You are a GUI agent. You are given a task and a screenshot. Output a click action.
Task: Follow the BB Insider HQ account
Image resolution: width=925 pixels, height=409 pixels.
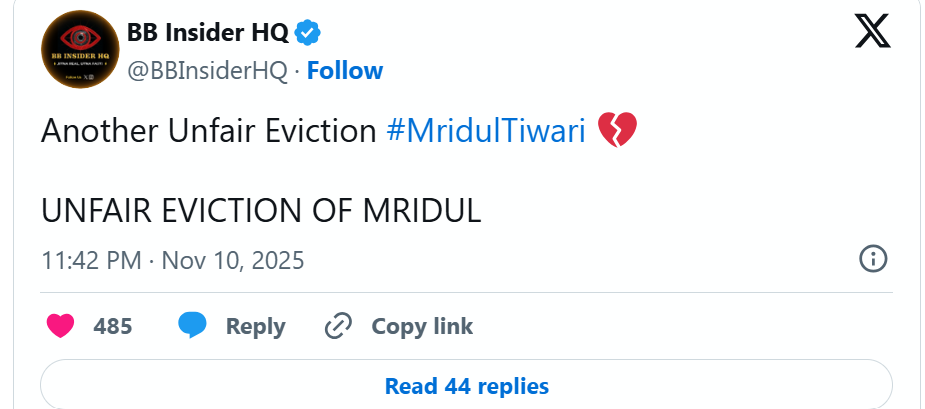tap(345, 71)
